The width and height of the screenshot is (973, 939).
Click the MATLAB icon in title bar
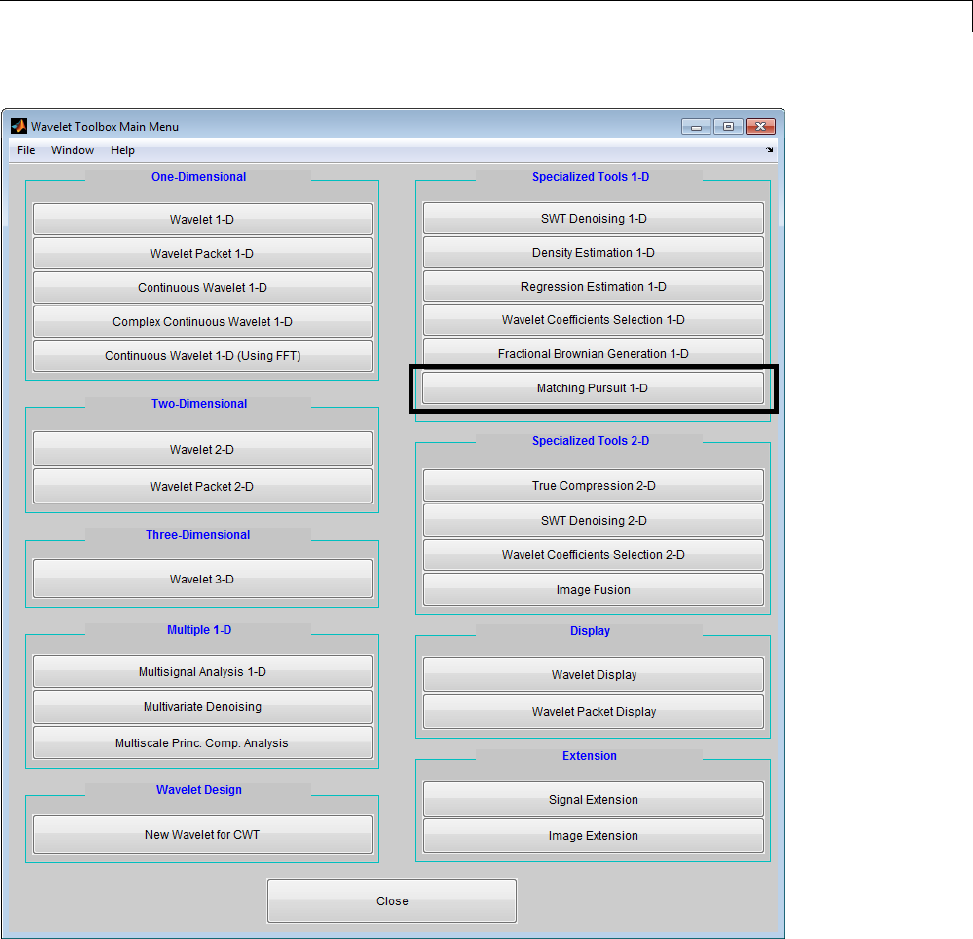point(19,126)
